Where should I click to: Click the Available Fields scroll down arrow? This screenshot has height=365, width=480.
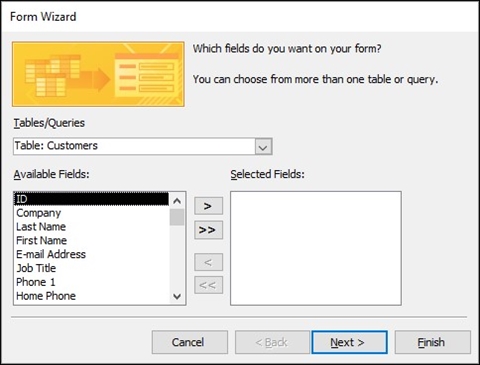pyautogui.click(x=177, y=296)
